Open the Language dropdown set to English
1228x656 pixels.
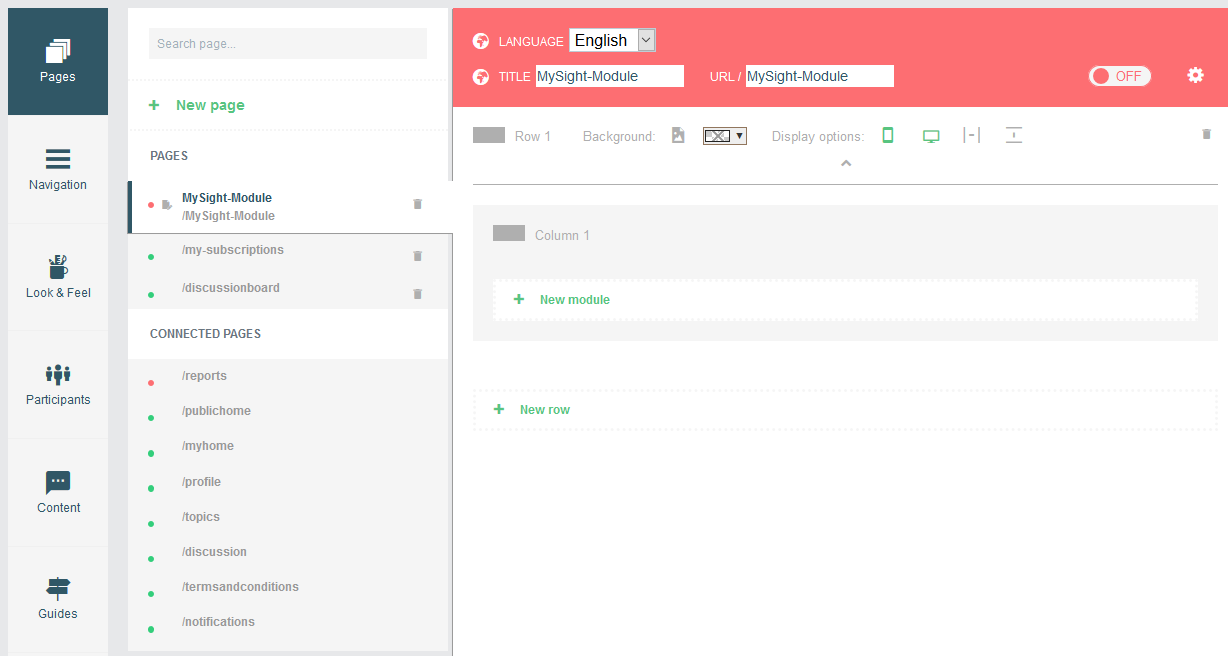pos(612,40)
